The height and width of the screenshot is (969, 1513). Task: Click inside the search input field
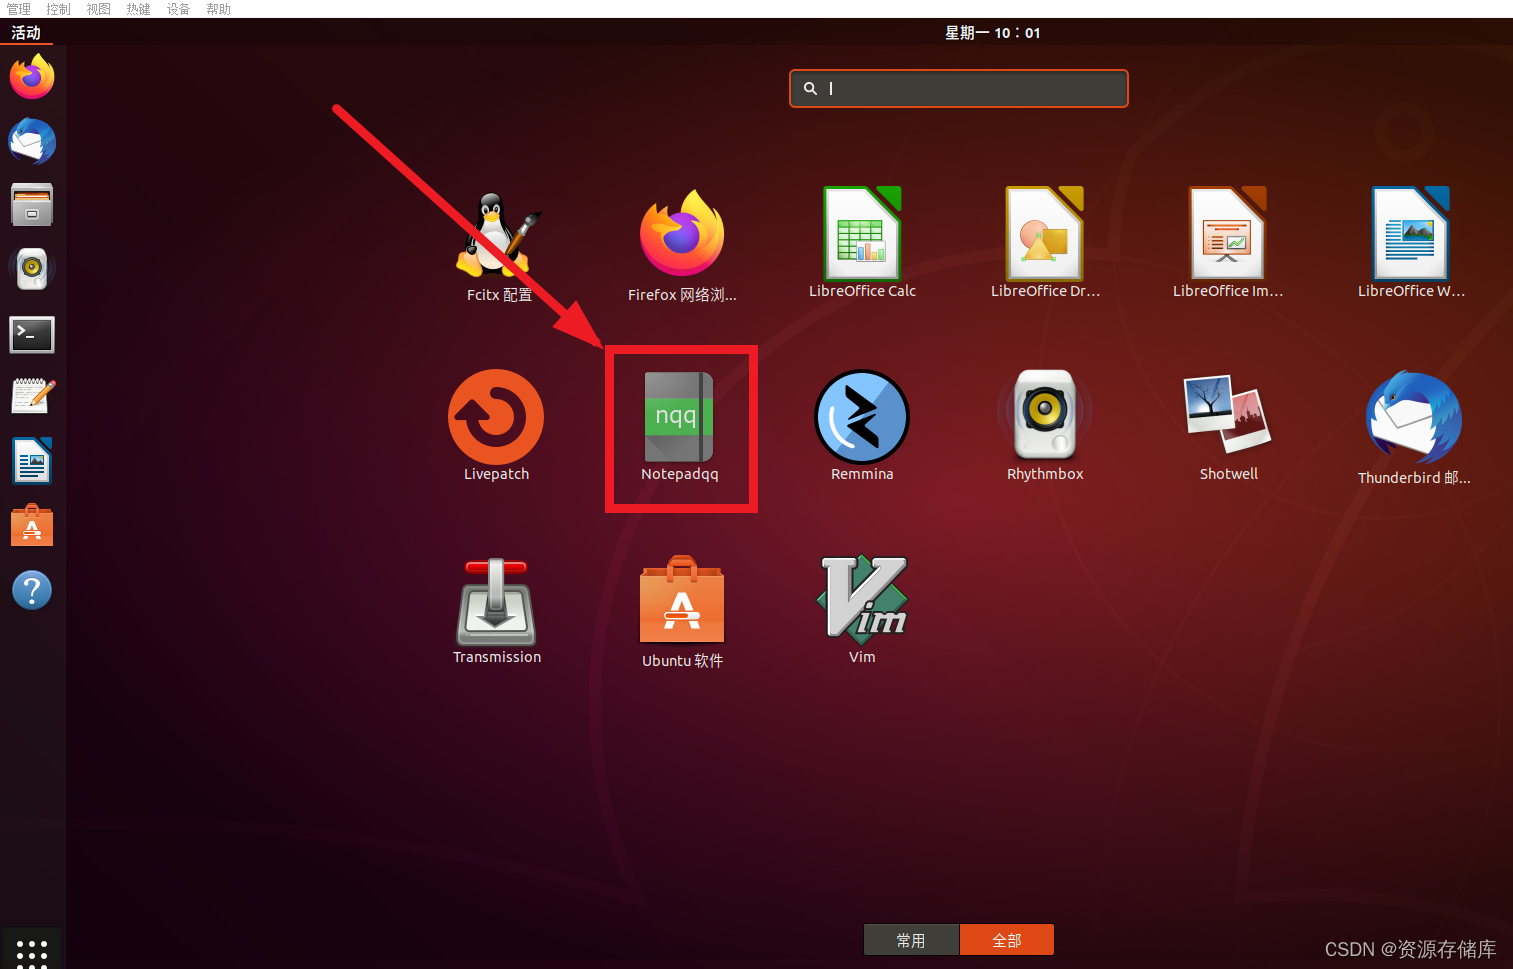[x=957, y=88]
